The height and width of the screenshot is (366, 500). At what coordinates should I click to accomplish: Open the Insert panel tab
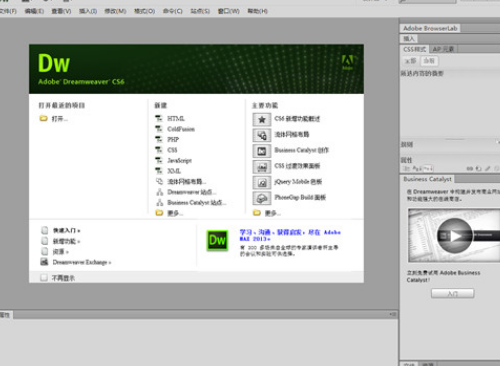409,39
